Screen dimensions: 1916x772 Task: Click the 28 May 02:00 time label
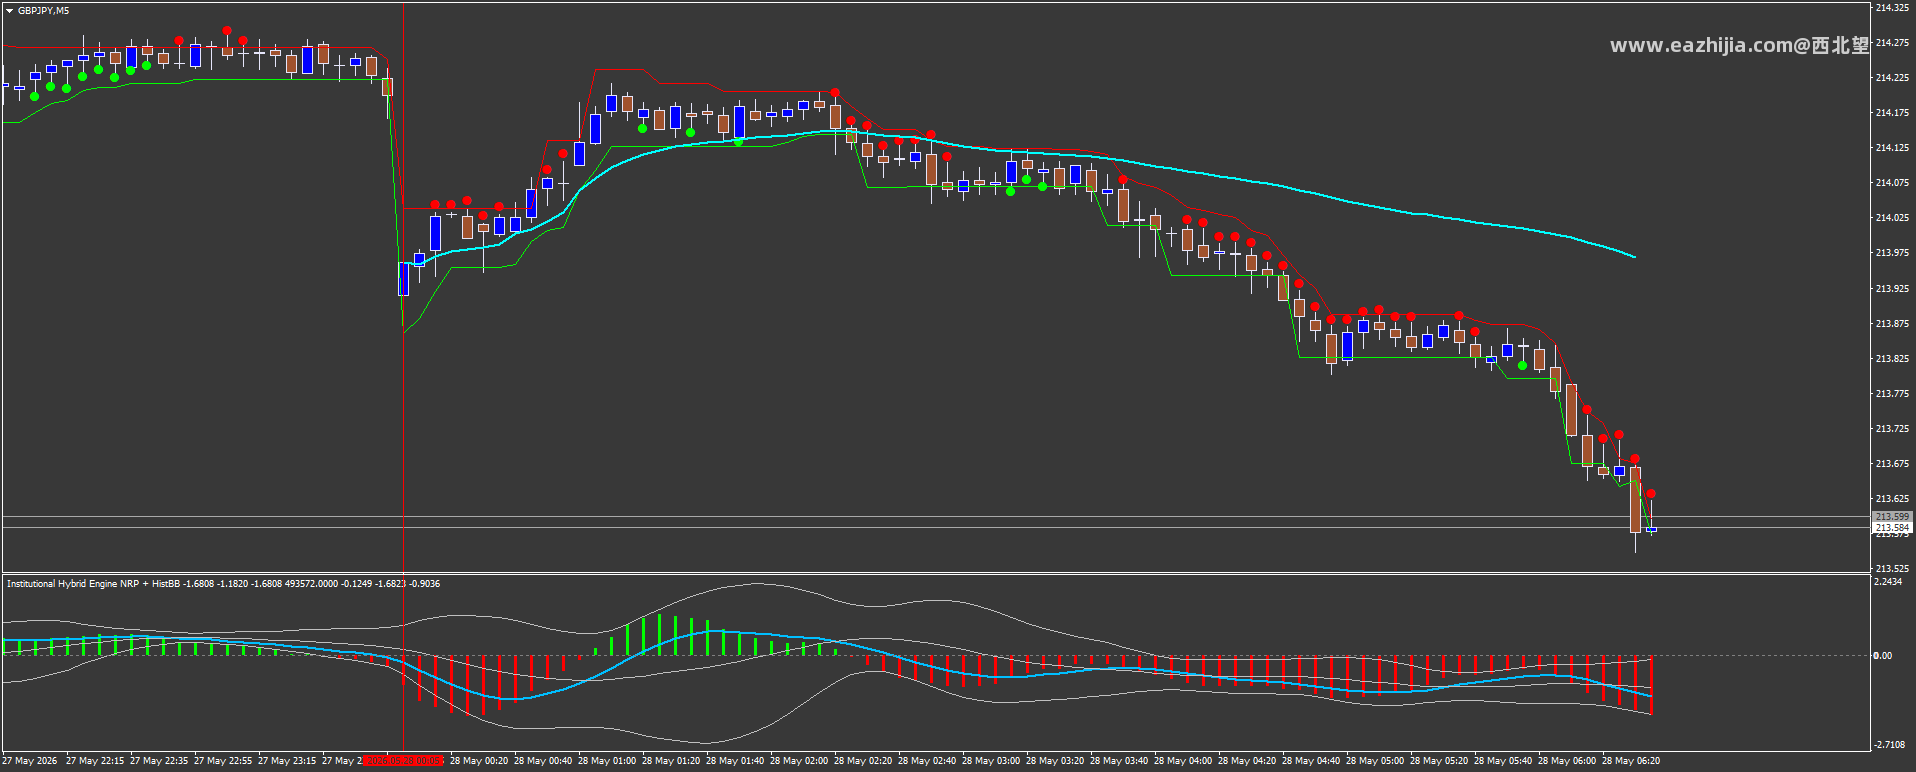click(799, 761)
